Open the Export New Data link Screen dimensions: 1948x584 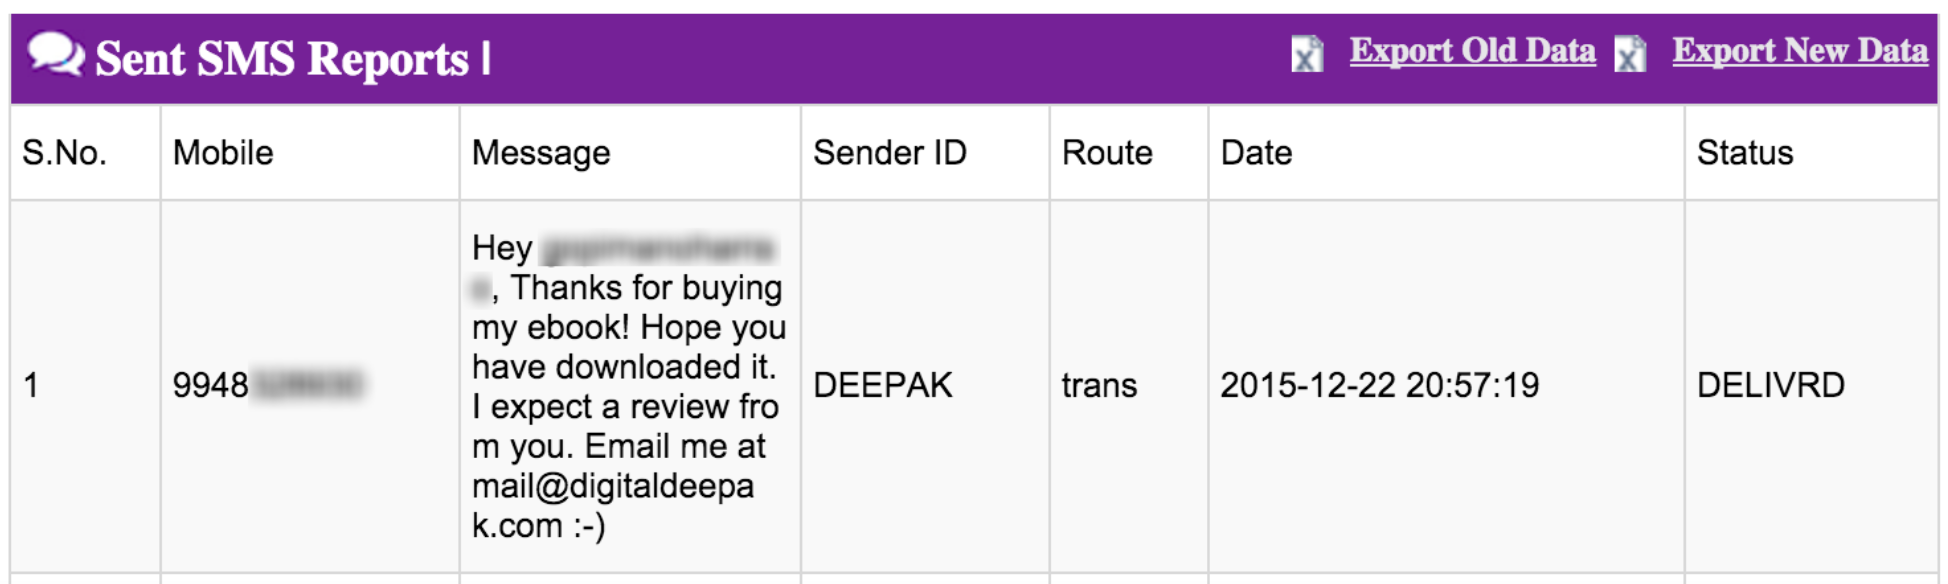(x=1800, y=51)
